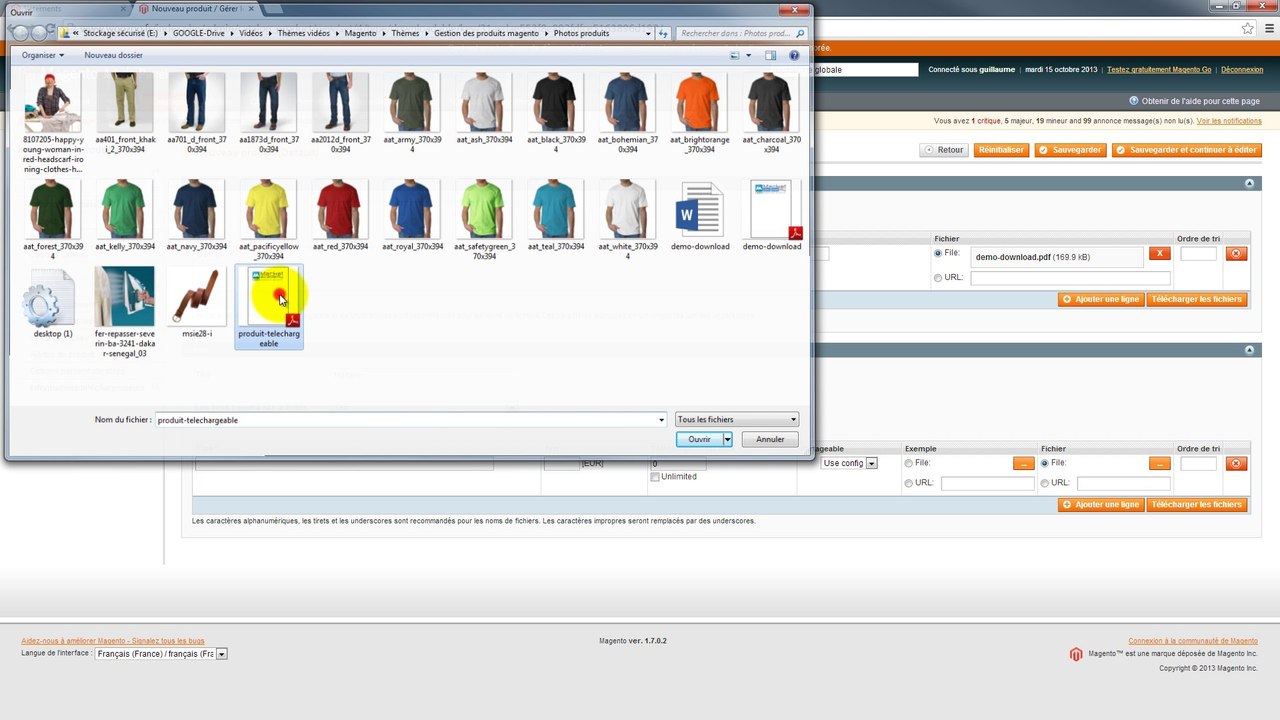The image size is (1280, 720).
Task: Open the Organiser menu
Action: (x=43, y=55)
